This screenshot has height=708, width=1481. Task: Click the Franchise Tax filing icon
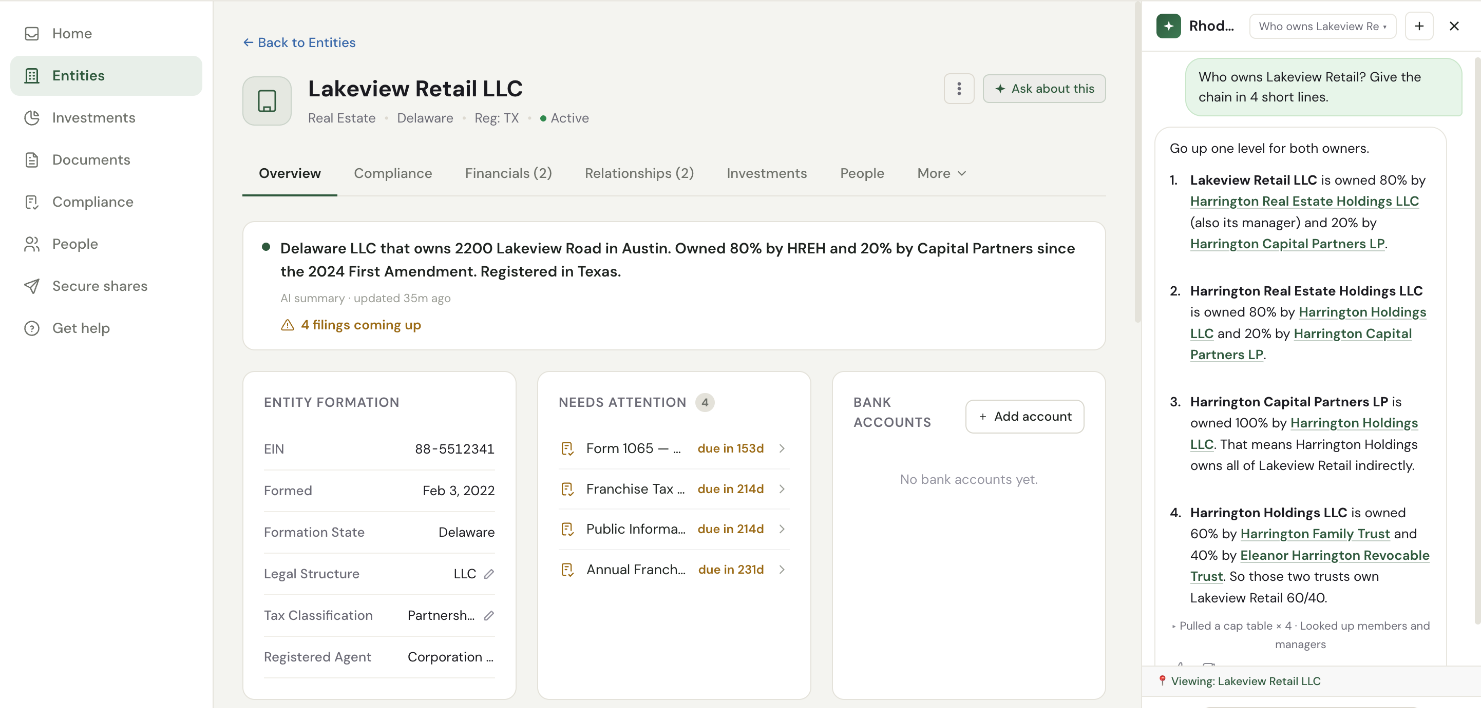click(567, 489)
